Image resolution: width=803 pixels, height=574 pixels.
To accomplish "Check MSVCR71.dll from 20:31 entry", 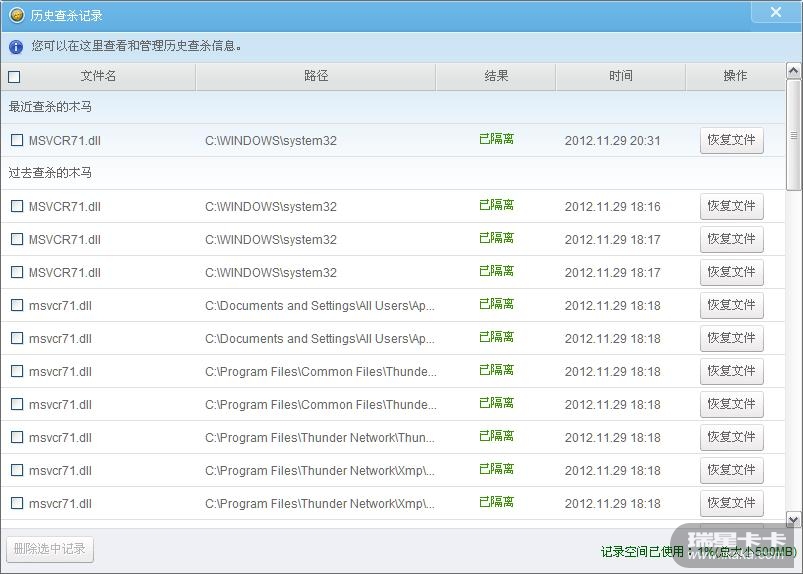I will pyautogui.click(x=17, y=140).
